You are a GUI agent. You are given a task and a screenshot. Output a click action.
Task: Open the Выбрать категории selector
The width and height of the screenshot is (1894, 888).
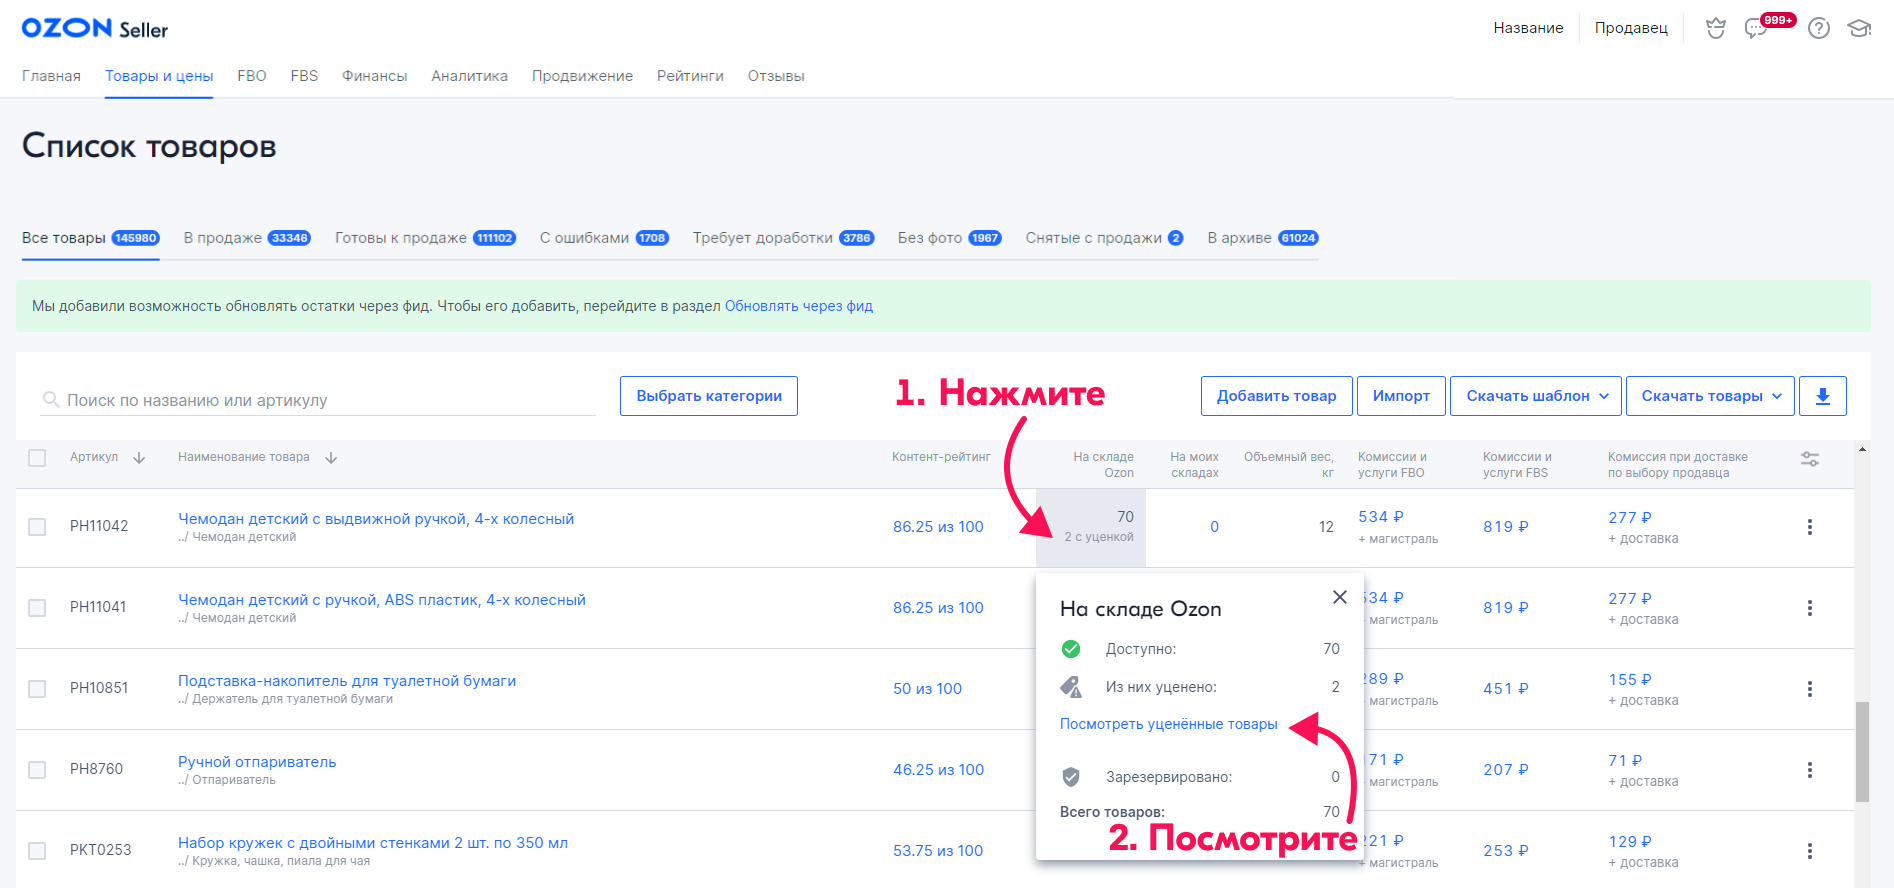(x=708, y=396)
